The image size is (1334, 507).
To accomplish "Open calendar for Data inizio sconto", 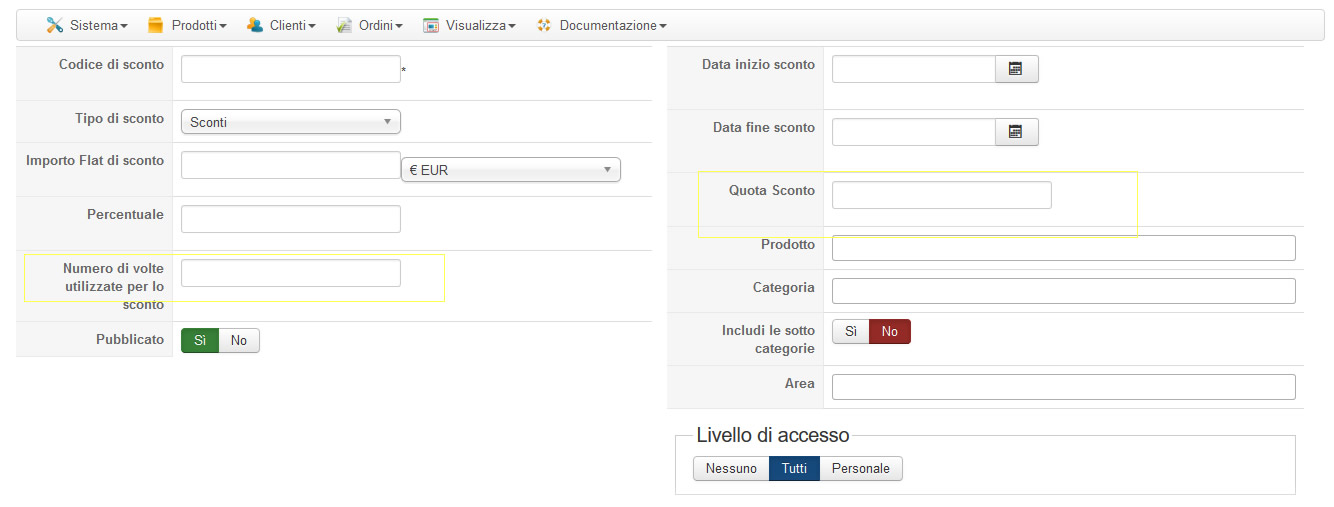I will click(1016, 69).
